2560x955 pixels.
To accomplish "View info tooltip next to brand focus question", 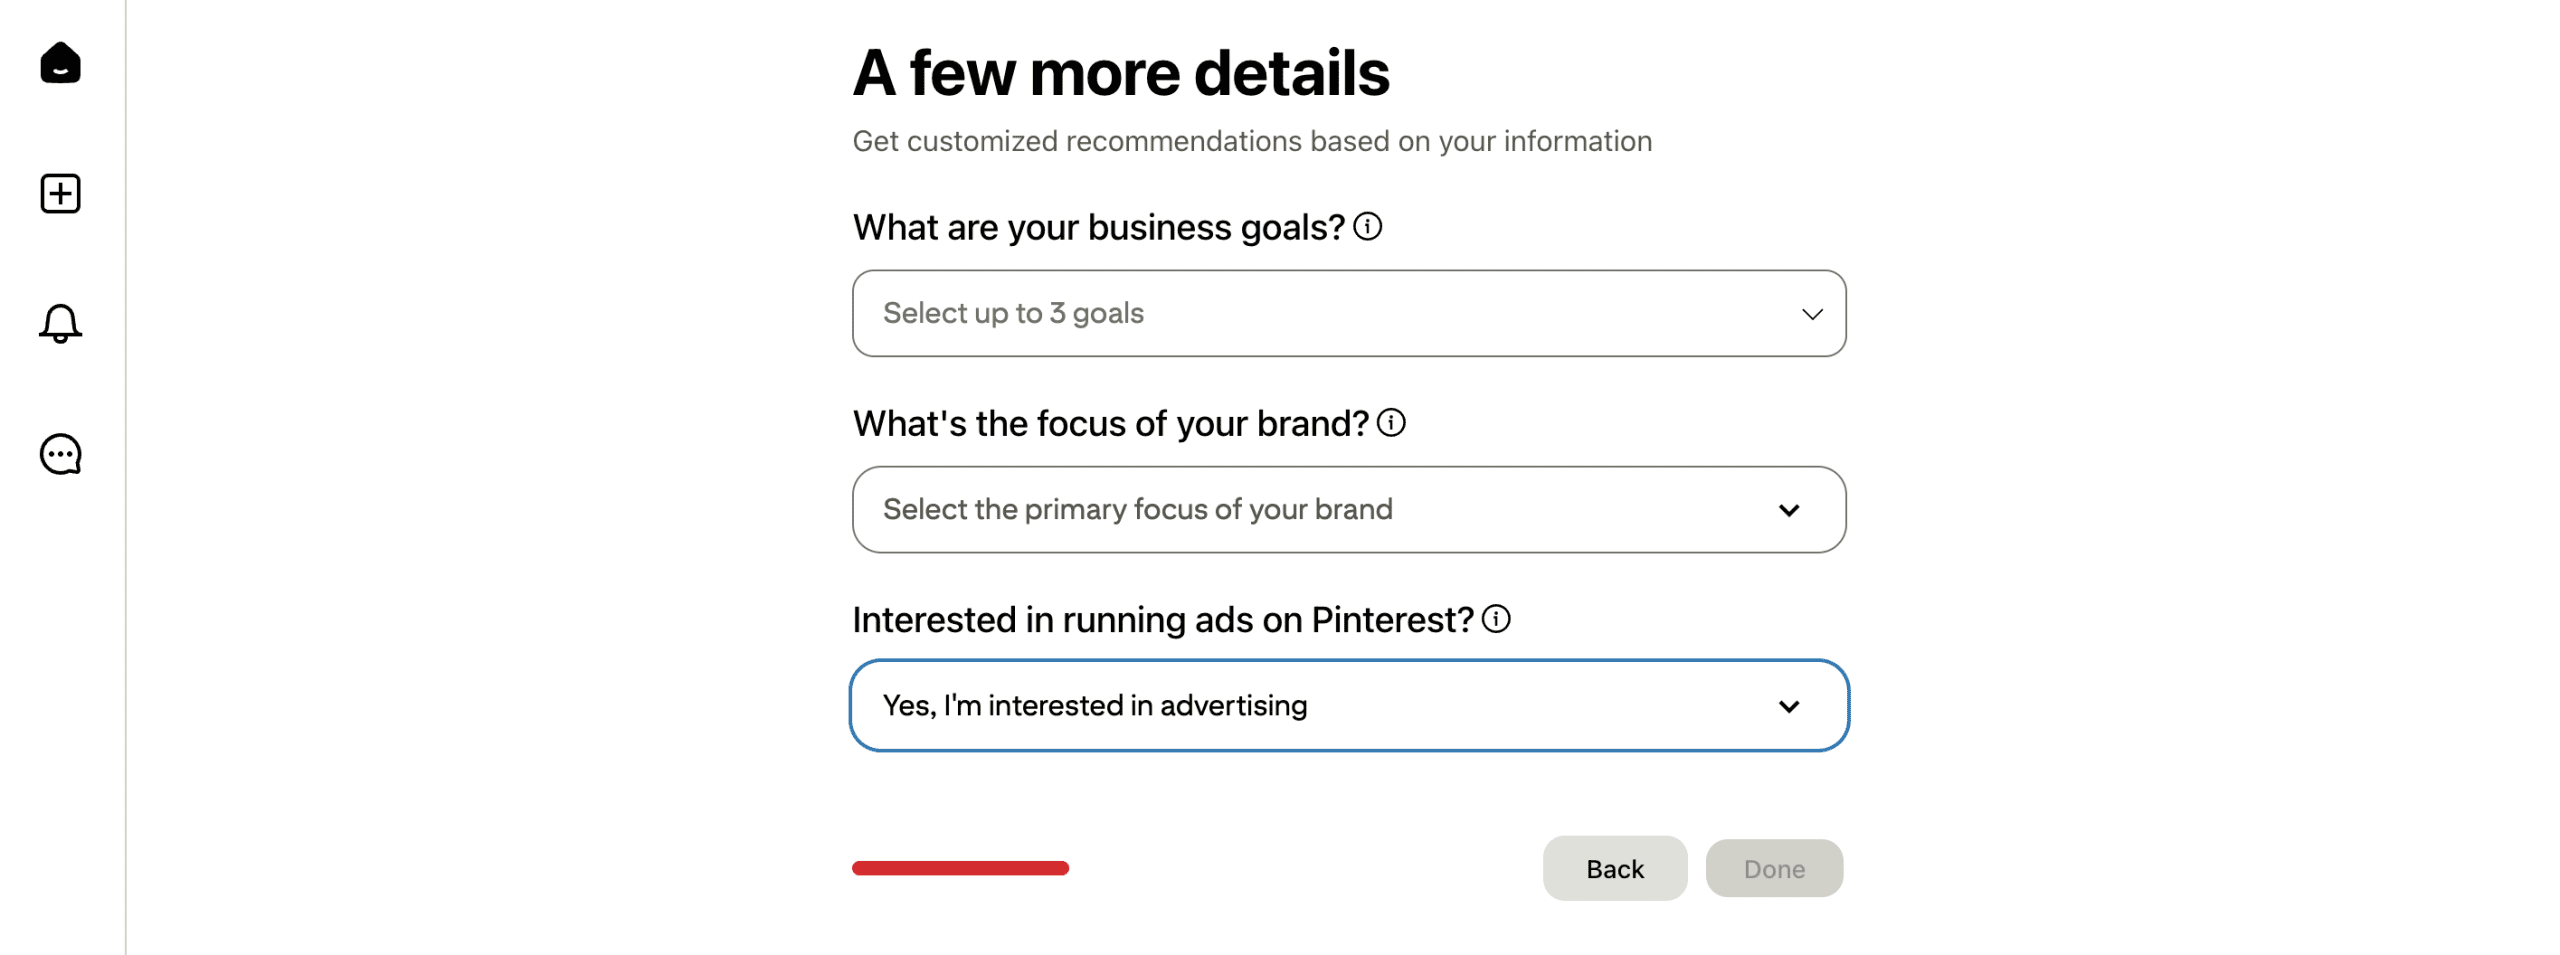I will 1391,422.
